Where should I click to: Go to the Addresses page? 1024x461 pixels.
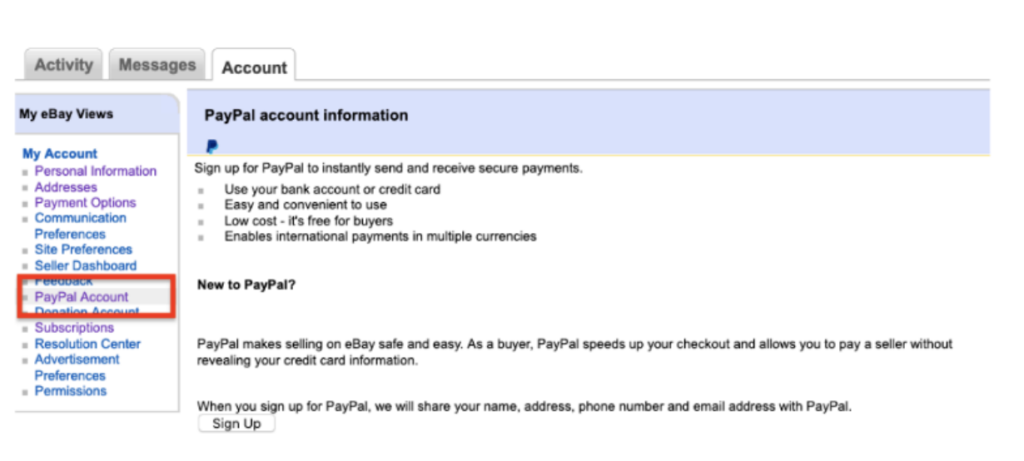click(x=66, y=187)
